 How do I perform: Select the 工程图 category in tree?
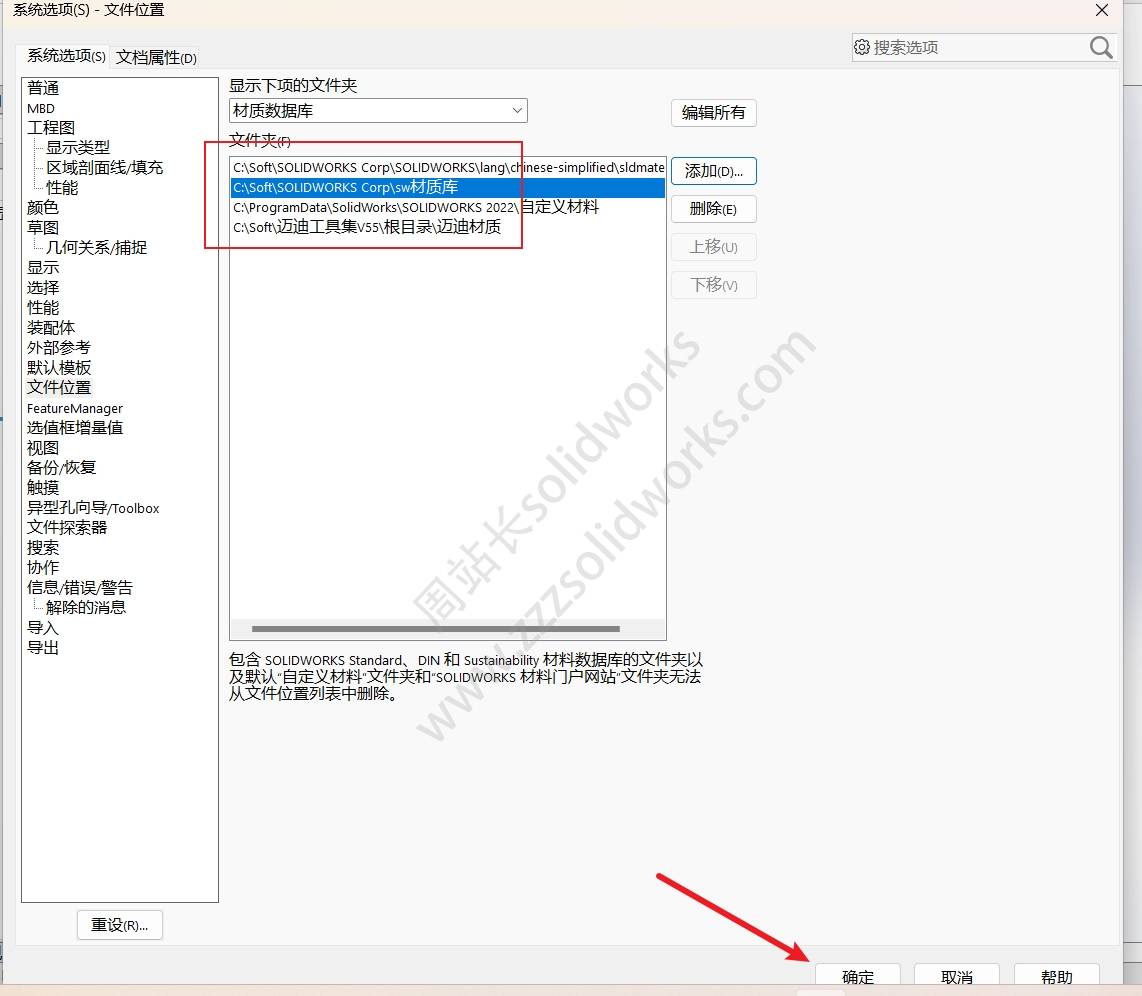pos(51,128)
